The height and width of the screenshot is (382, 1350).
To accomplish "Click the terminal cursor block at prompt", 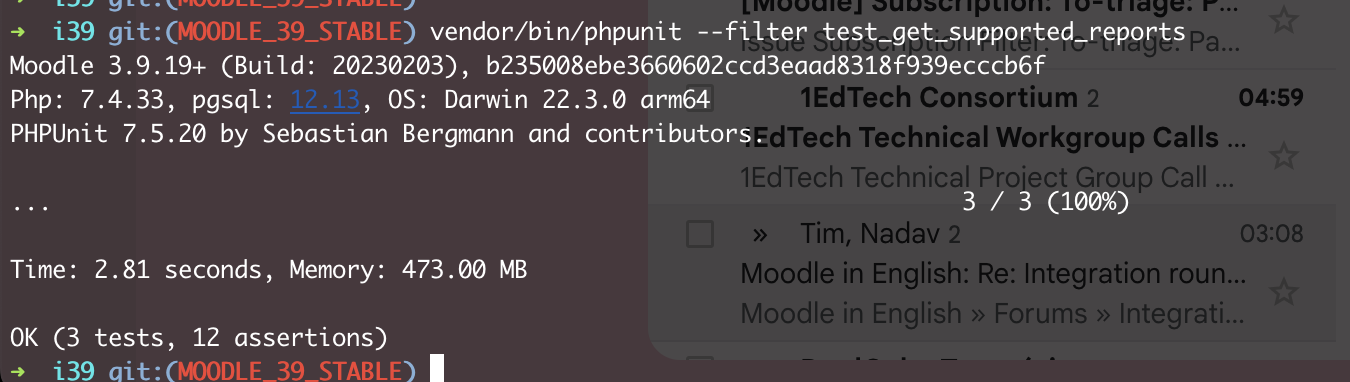I will pyautogui.click(x=435, y=369).
